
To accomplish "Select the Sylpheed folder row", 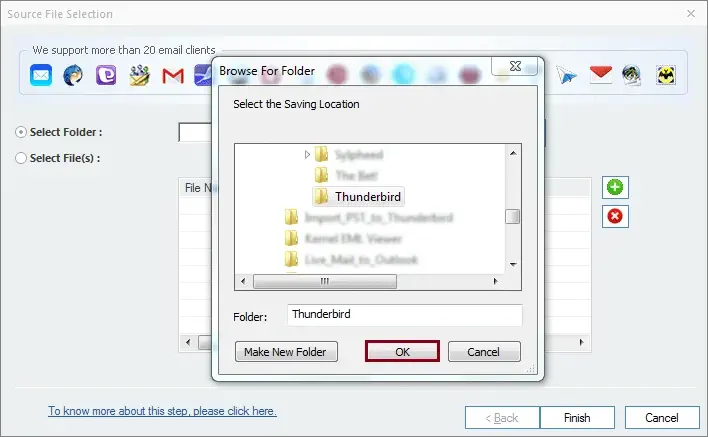I will point(349,154).
